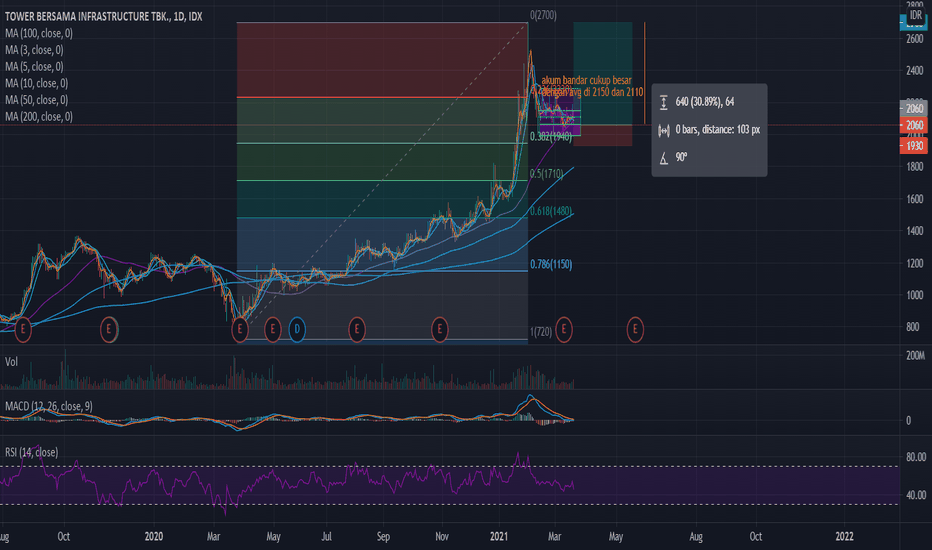Click the 'dengan avg di 2150 dan 2110' note
Image resolution: width=932 pixels, height=550 pixels.
[593, 92]
